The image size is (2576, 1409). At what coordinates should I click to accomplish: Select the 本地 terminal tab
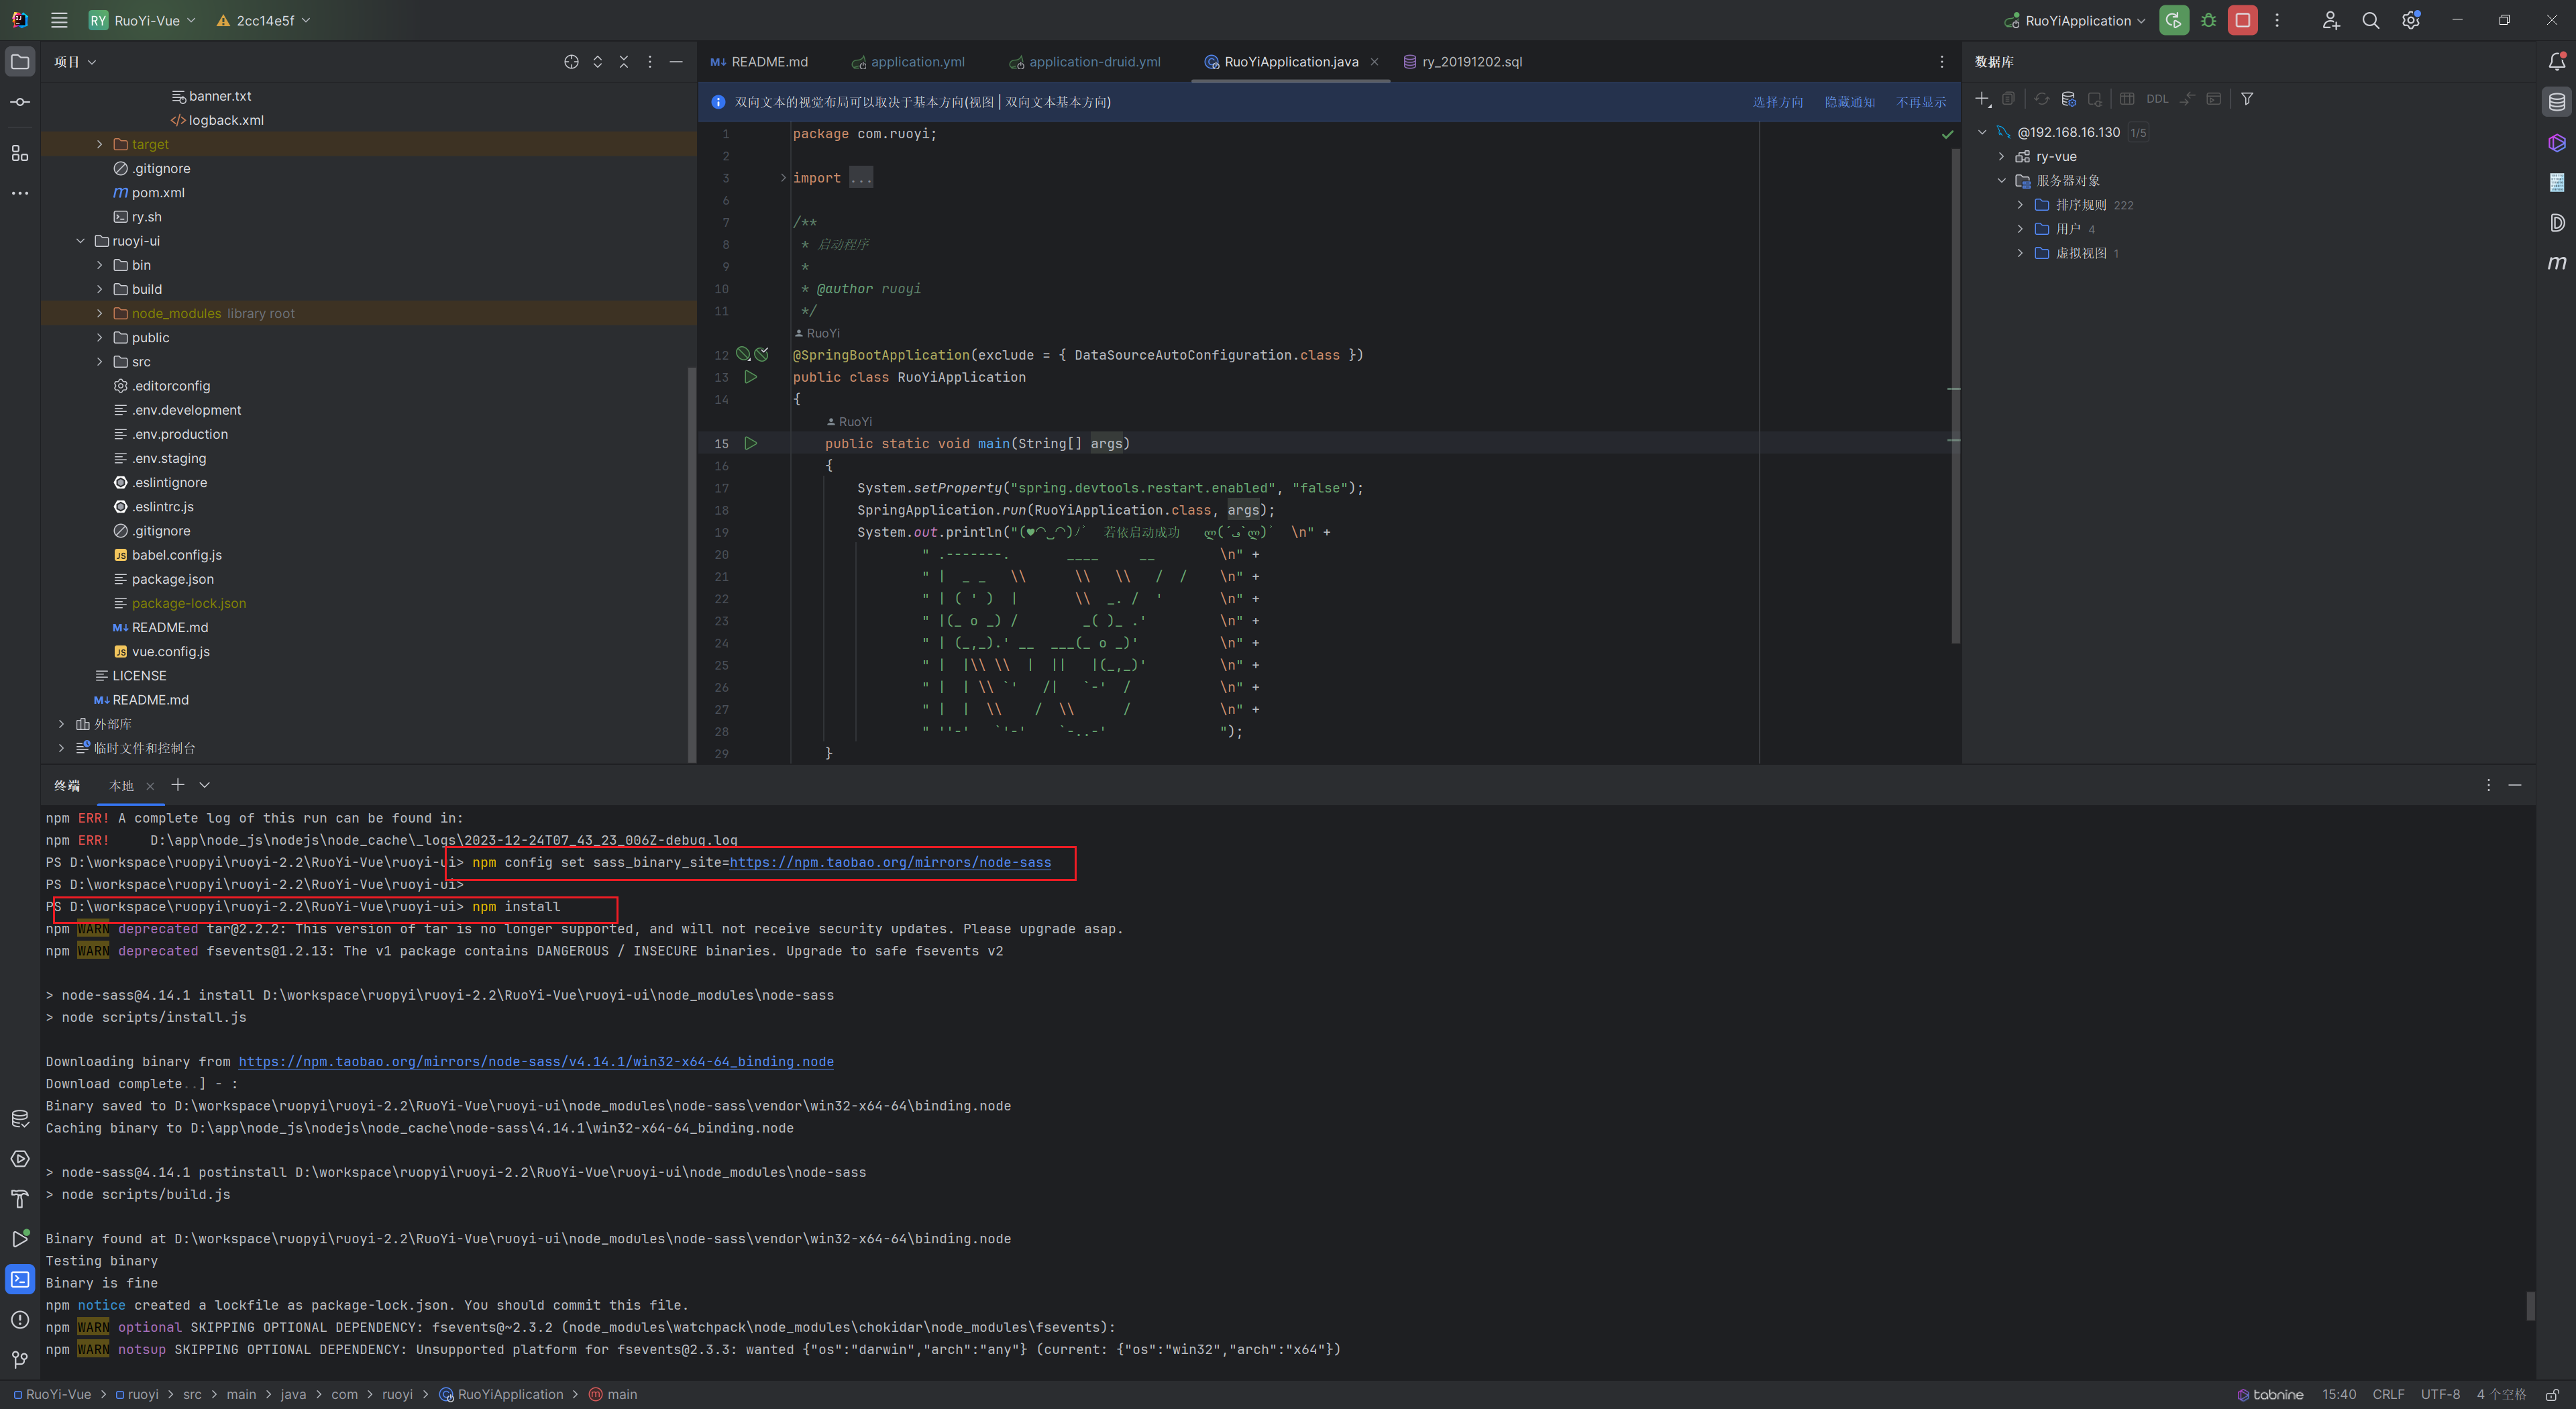pyautogui.click(x=121, y=786)
